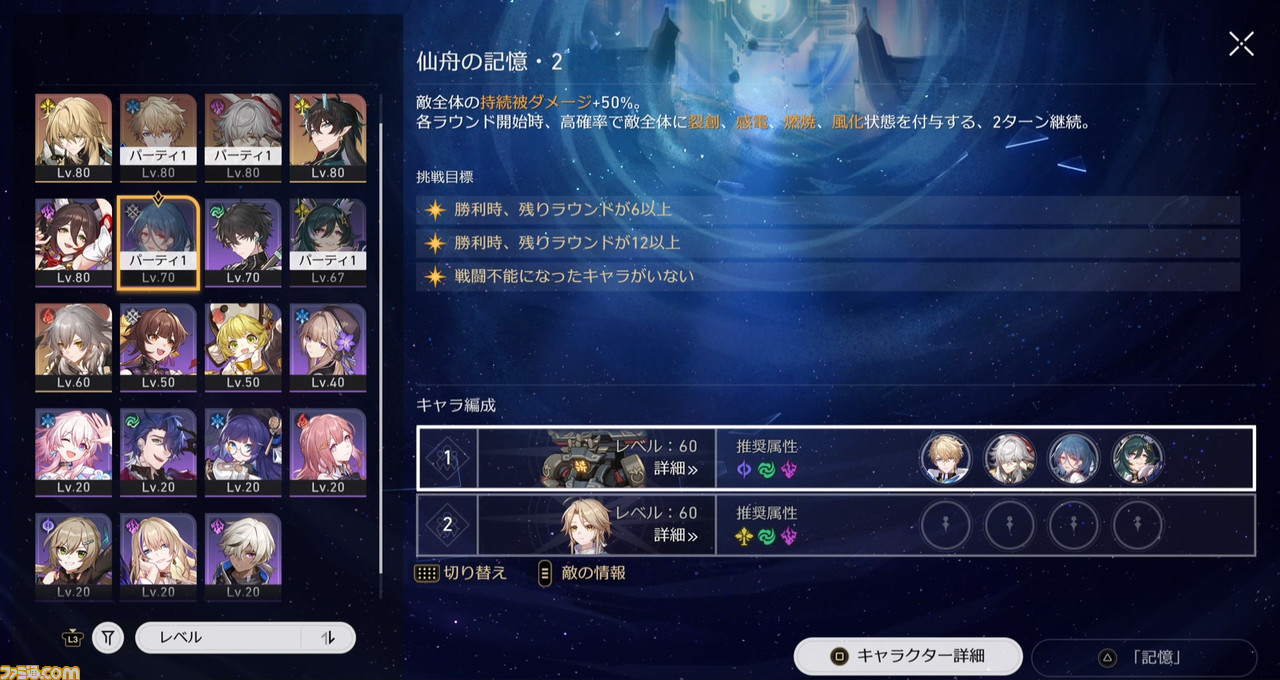Toggle the sort order arrows button
The width and height of the screenshot is (1280, 680).
pos(328,637)
